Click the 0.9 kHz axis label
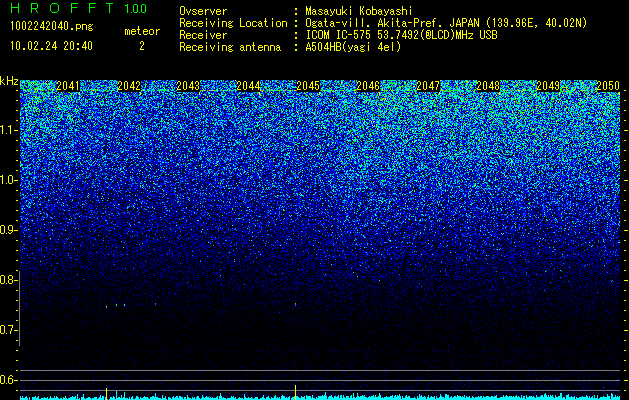 [7, 230]
